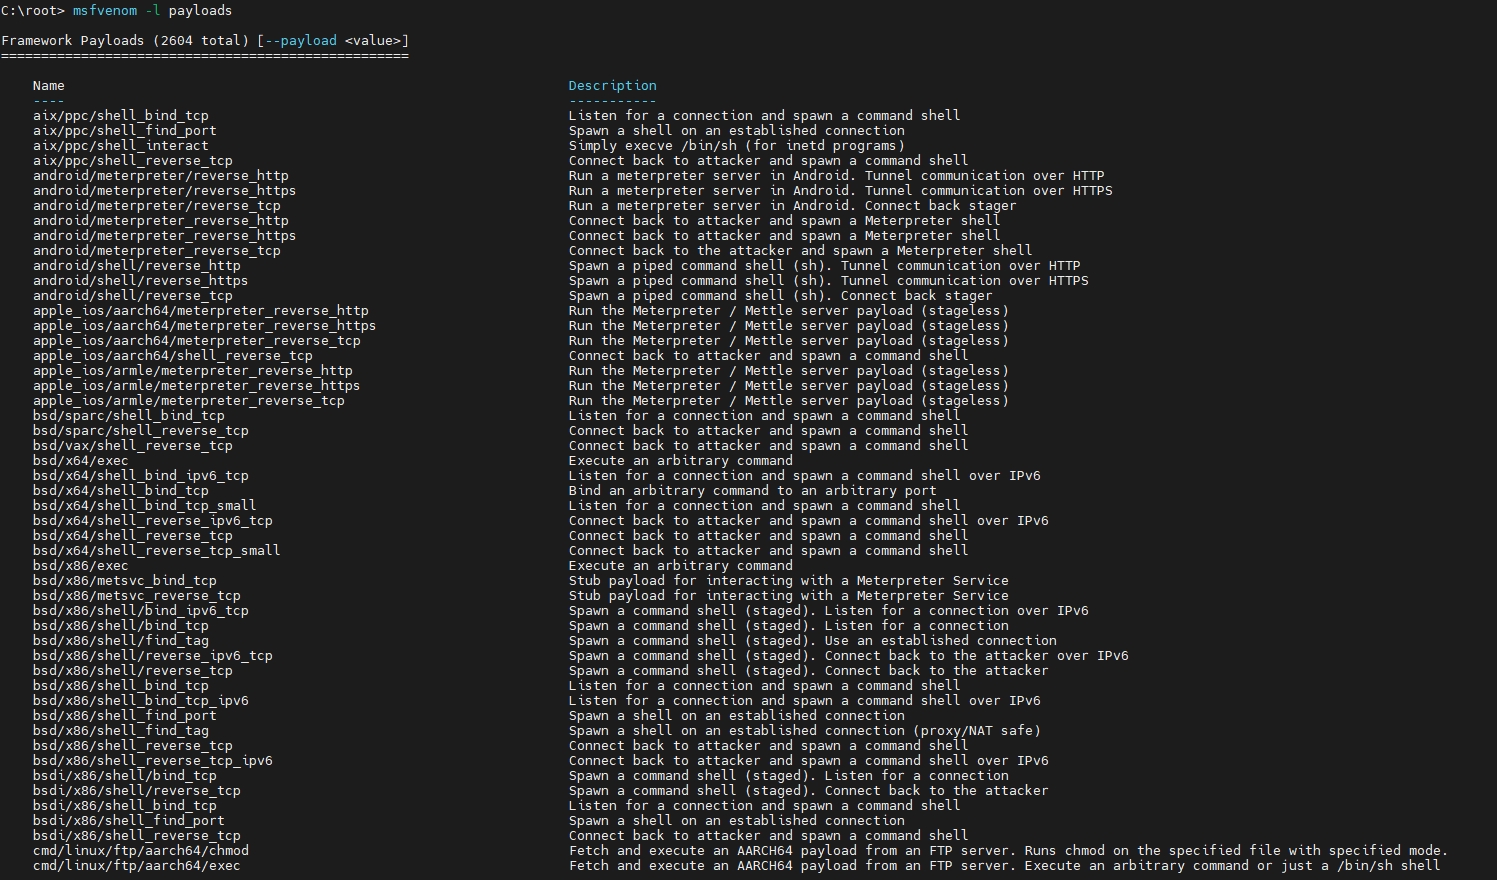Select android/shell/reverse_https payload
The image size is (1497, 880).
click(141, 281)
